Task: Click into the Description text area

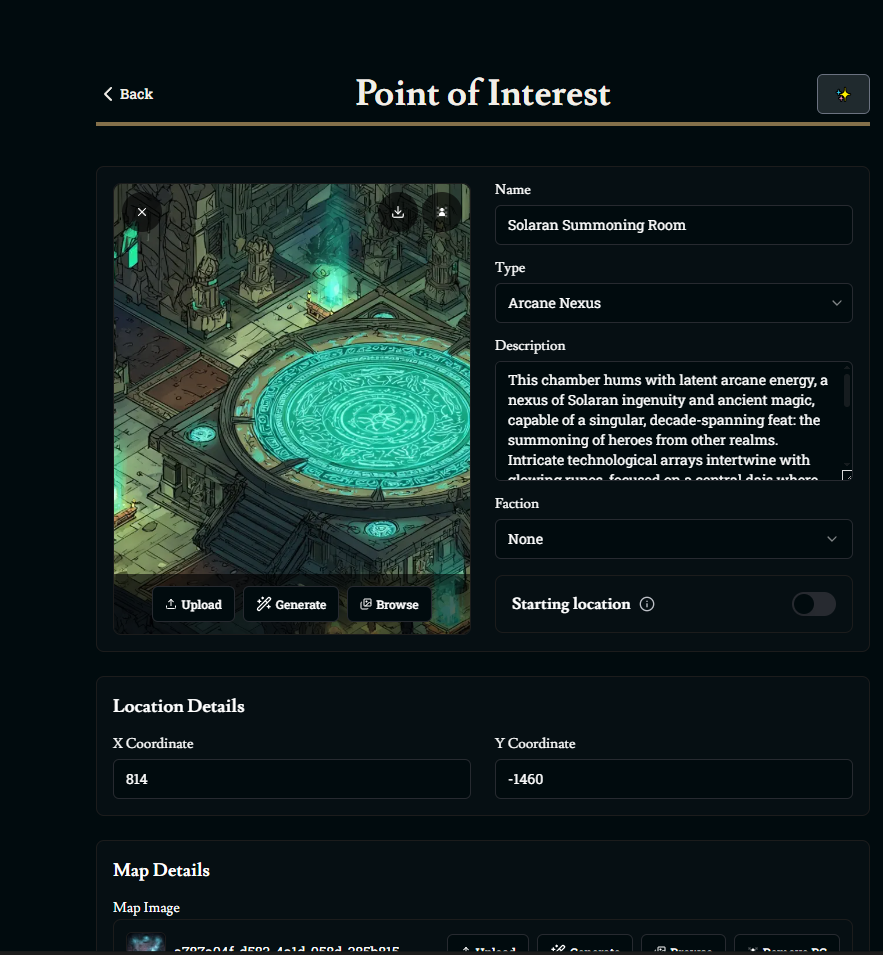Action: point(665,420)
